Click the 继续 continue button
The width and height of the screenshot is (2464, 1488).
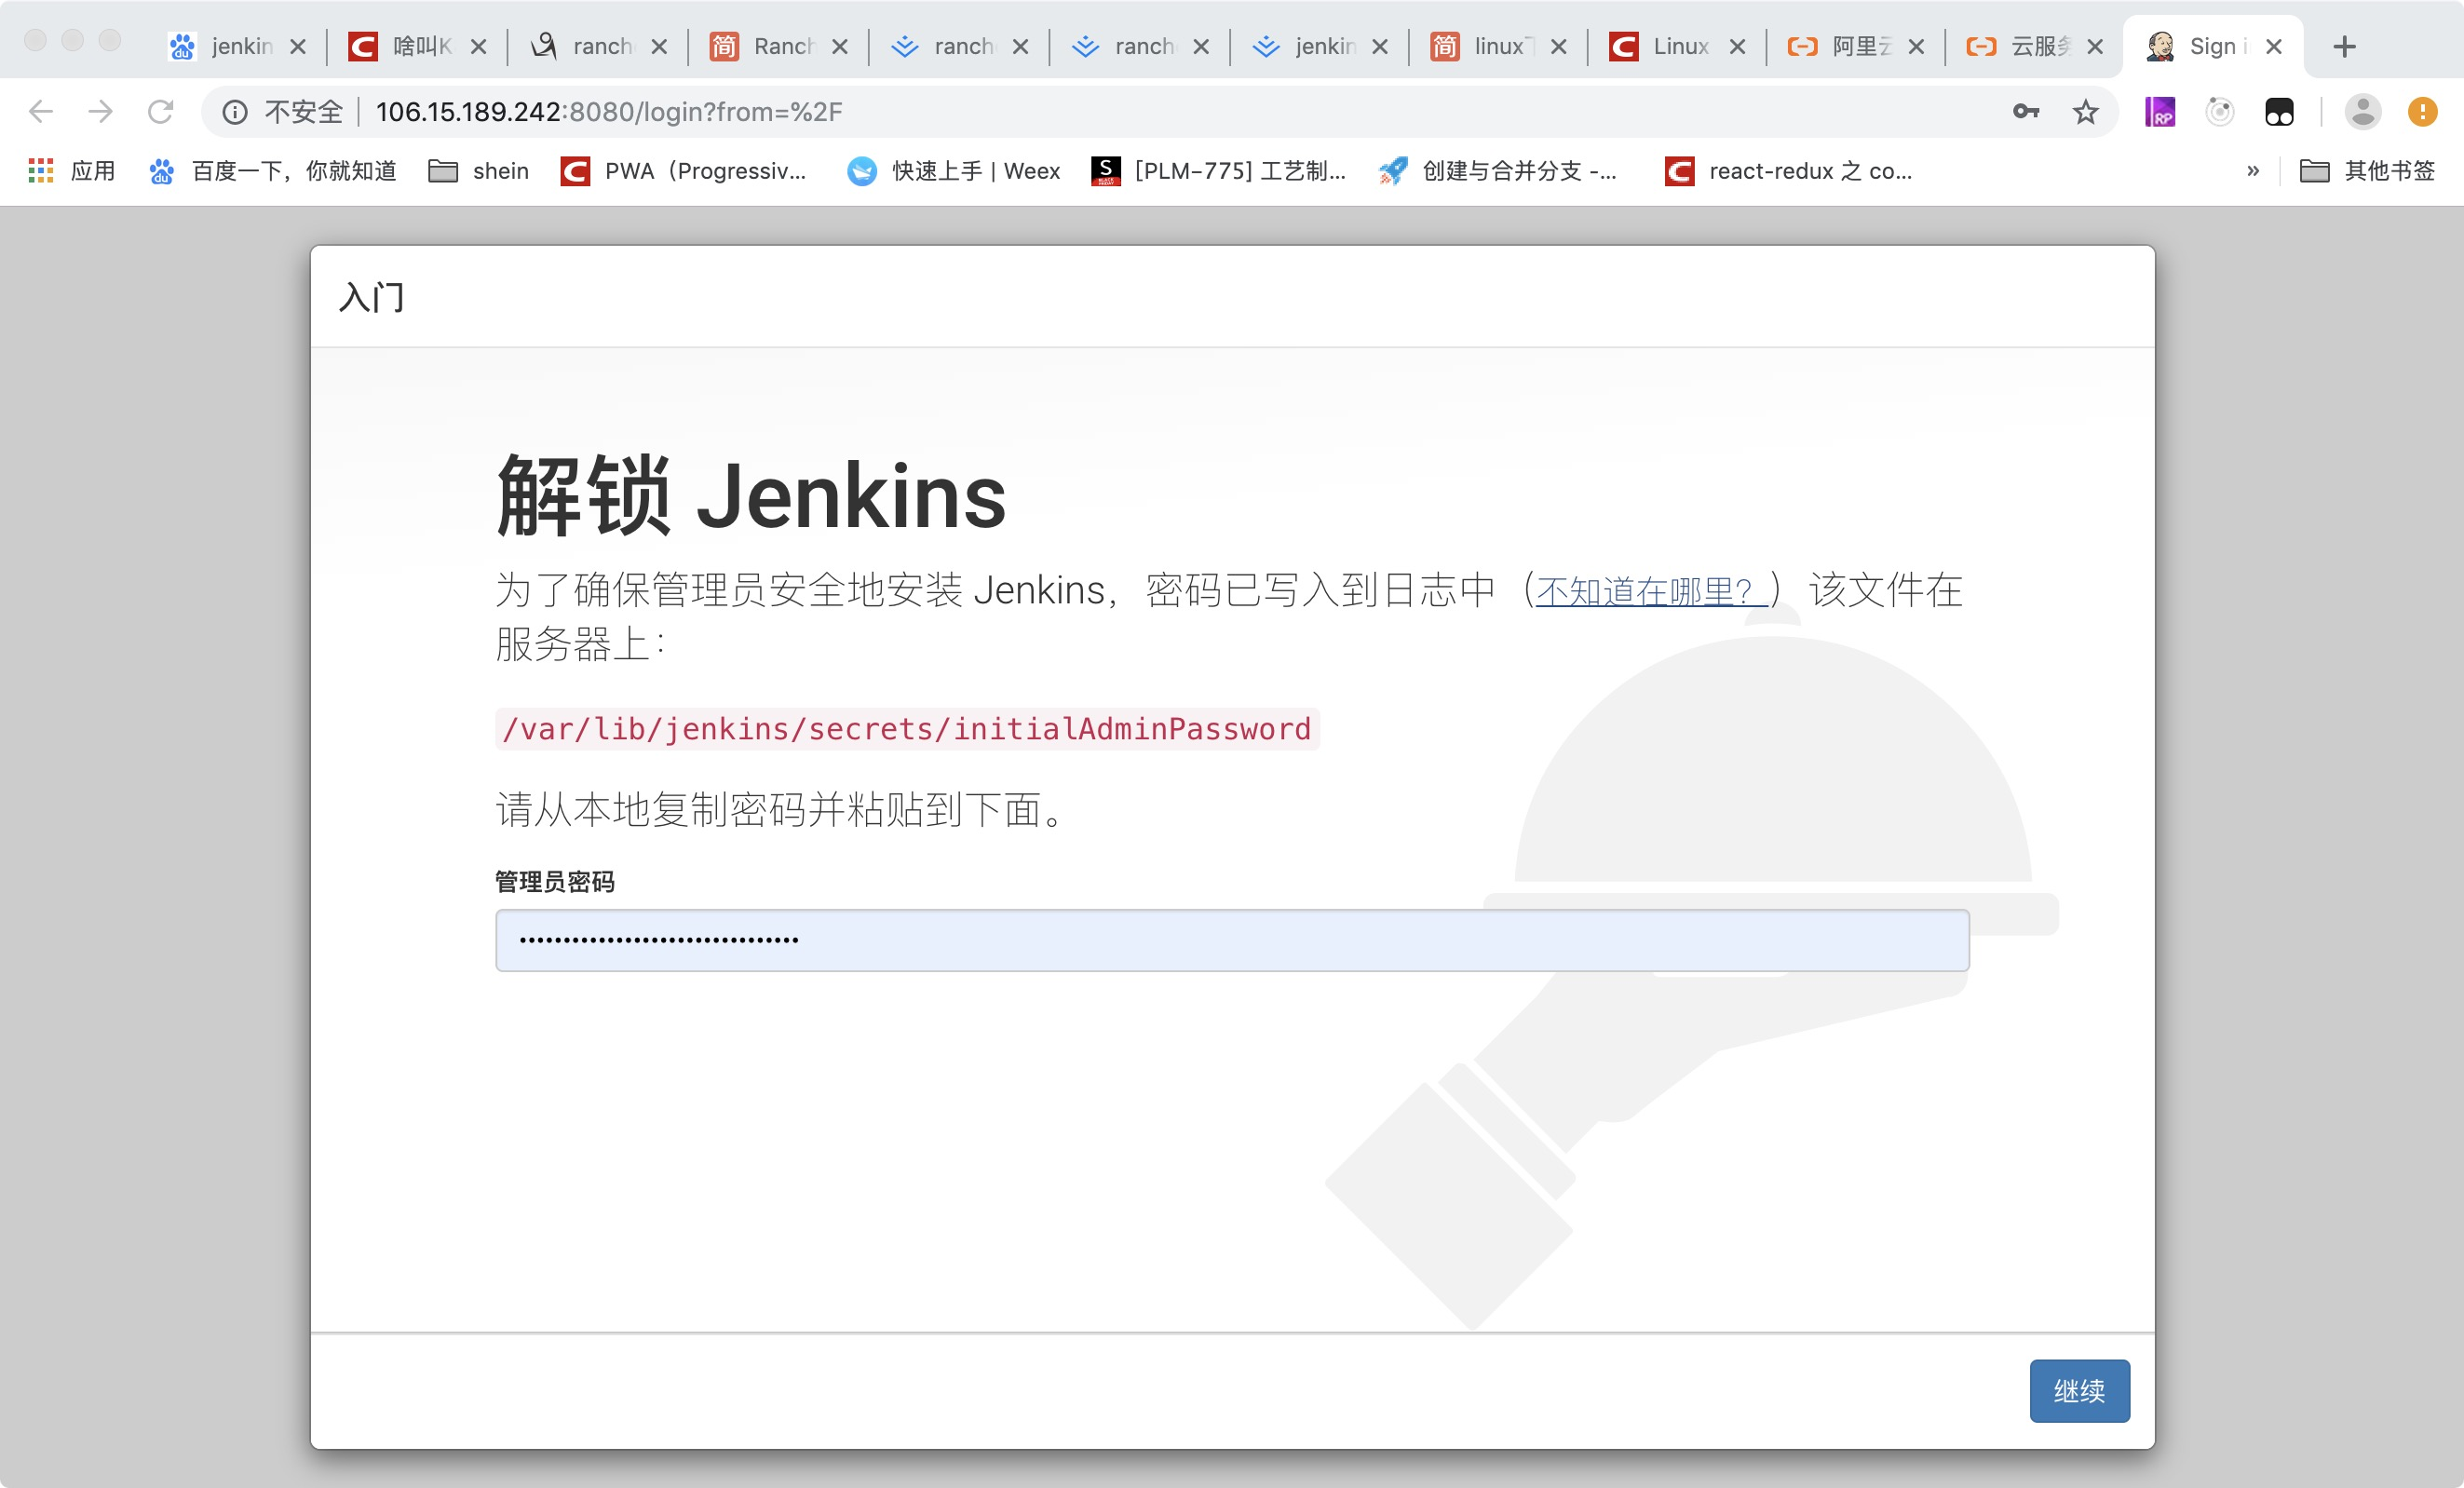click(2079, 1390)
